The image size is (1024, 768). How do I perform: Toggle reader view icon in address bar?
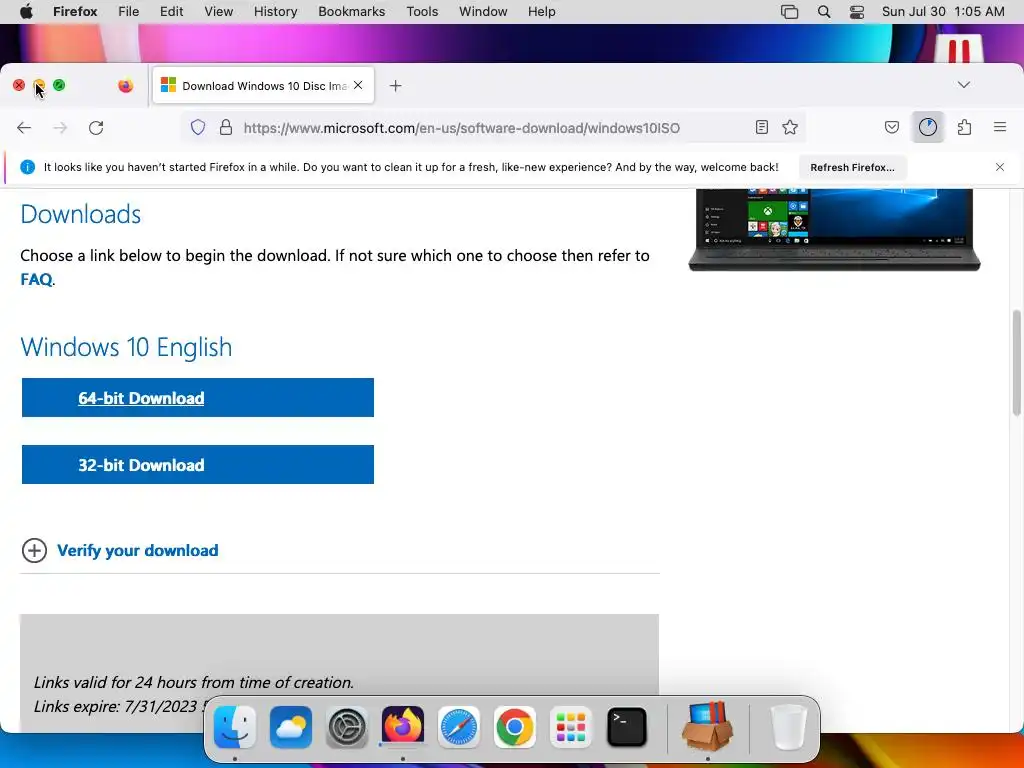coord(761,127)
